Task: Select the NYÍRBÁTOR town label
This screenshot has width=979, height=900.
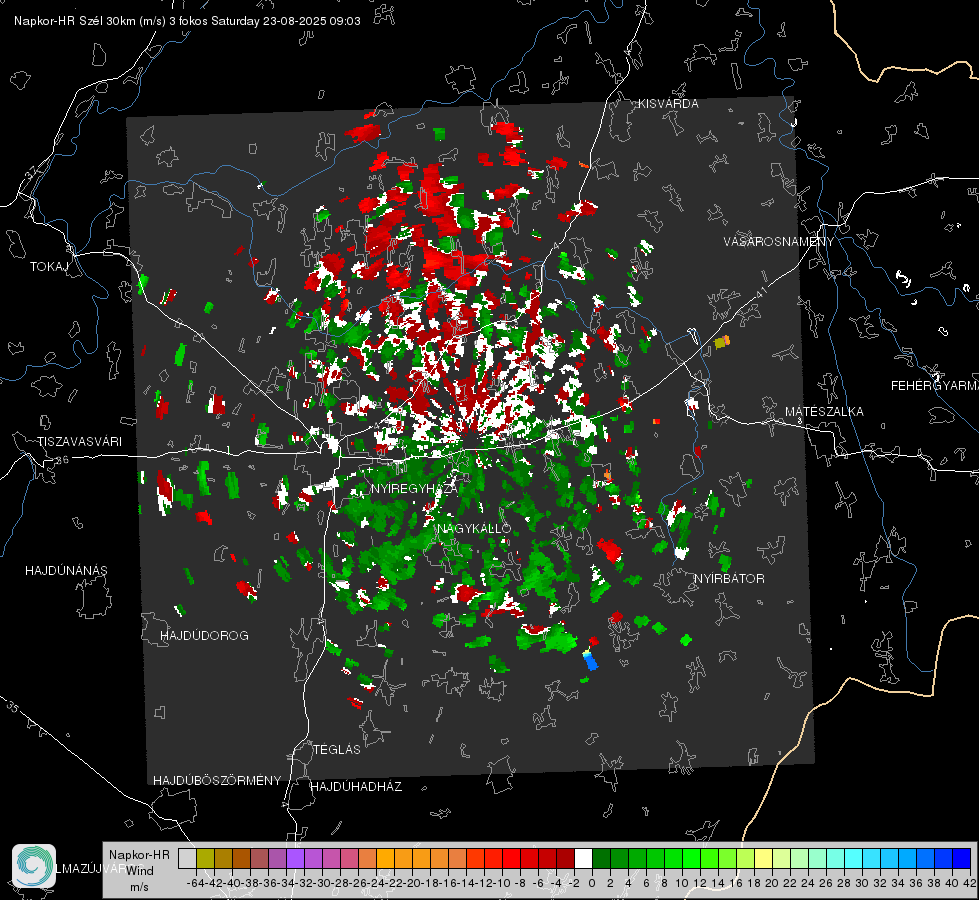Action: point(729,579)
